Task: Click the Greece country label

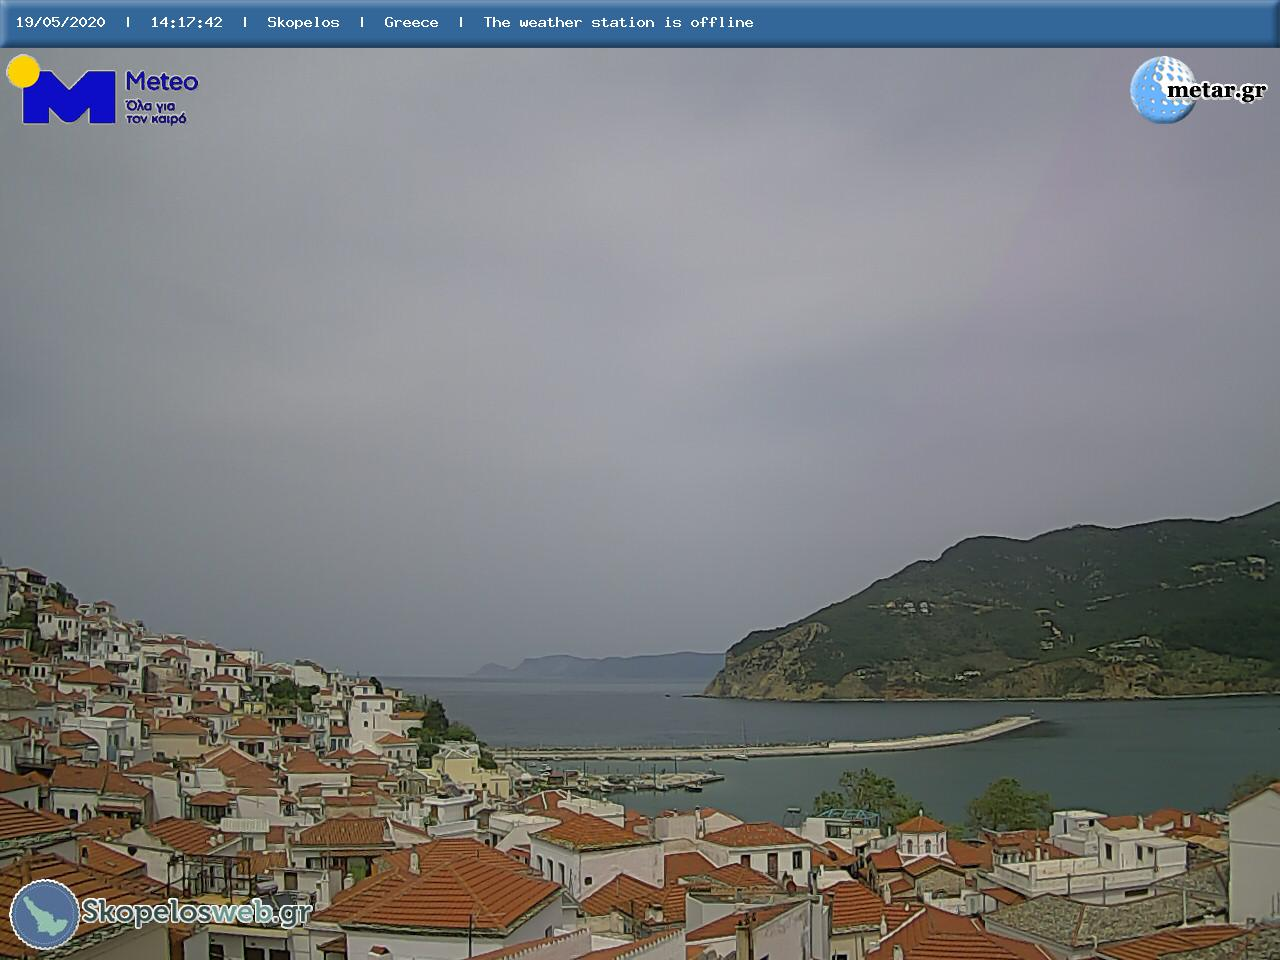Action: point(411,22)
